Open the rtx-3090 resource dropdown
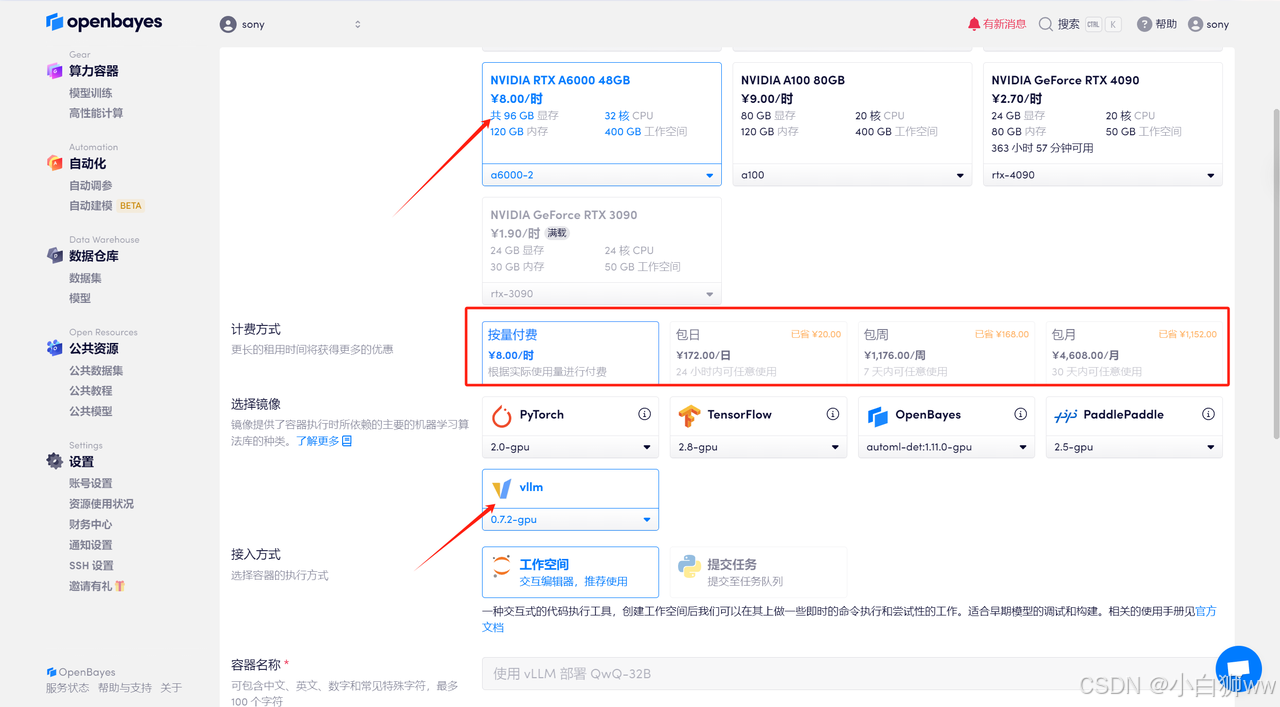This screenshot has height=707, width=1280. pos(602,294)
